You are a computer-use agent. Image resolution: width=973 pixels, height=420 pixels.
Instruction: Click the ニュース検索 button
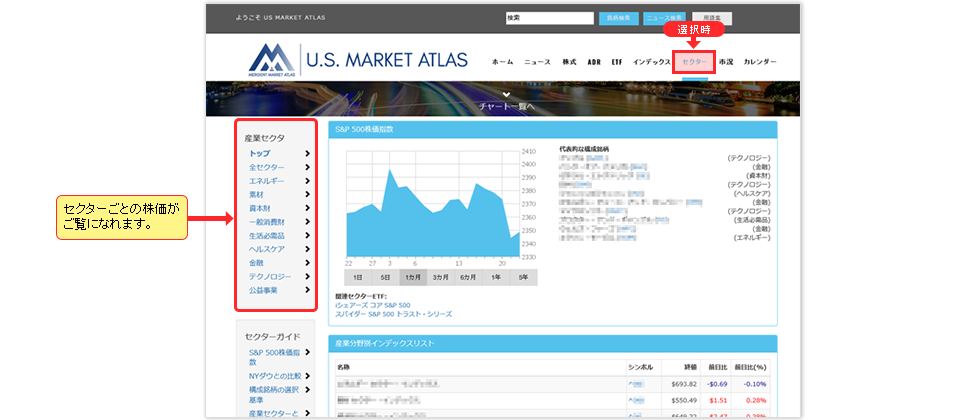(x=665, y=18)
